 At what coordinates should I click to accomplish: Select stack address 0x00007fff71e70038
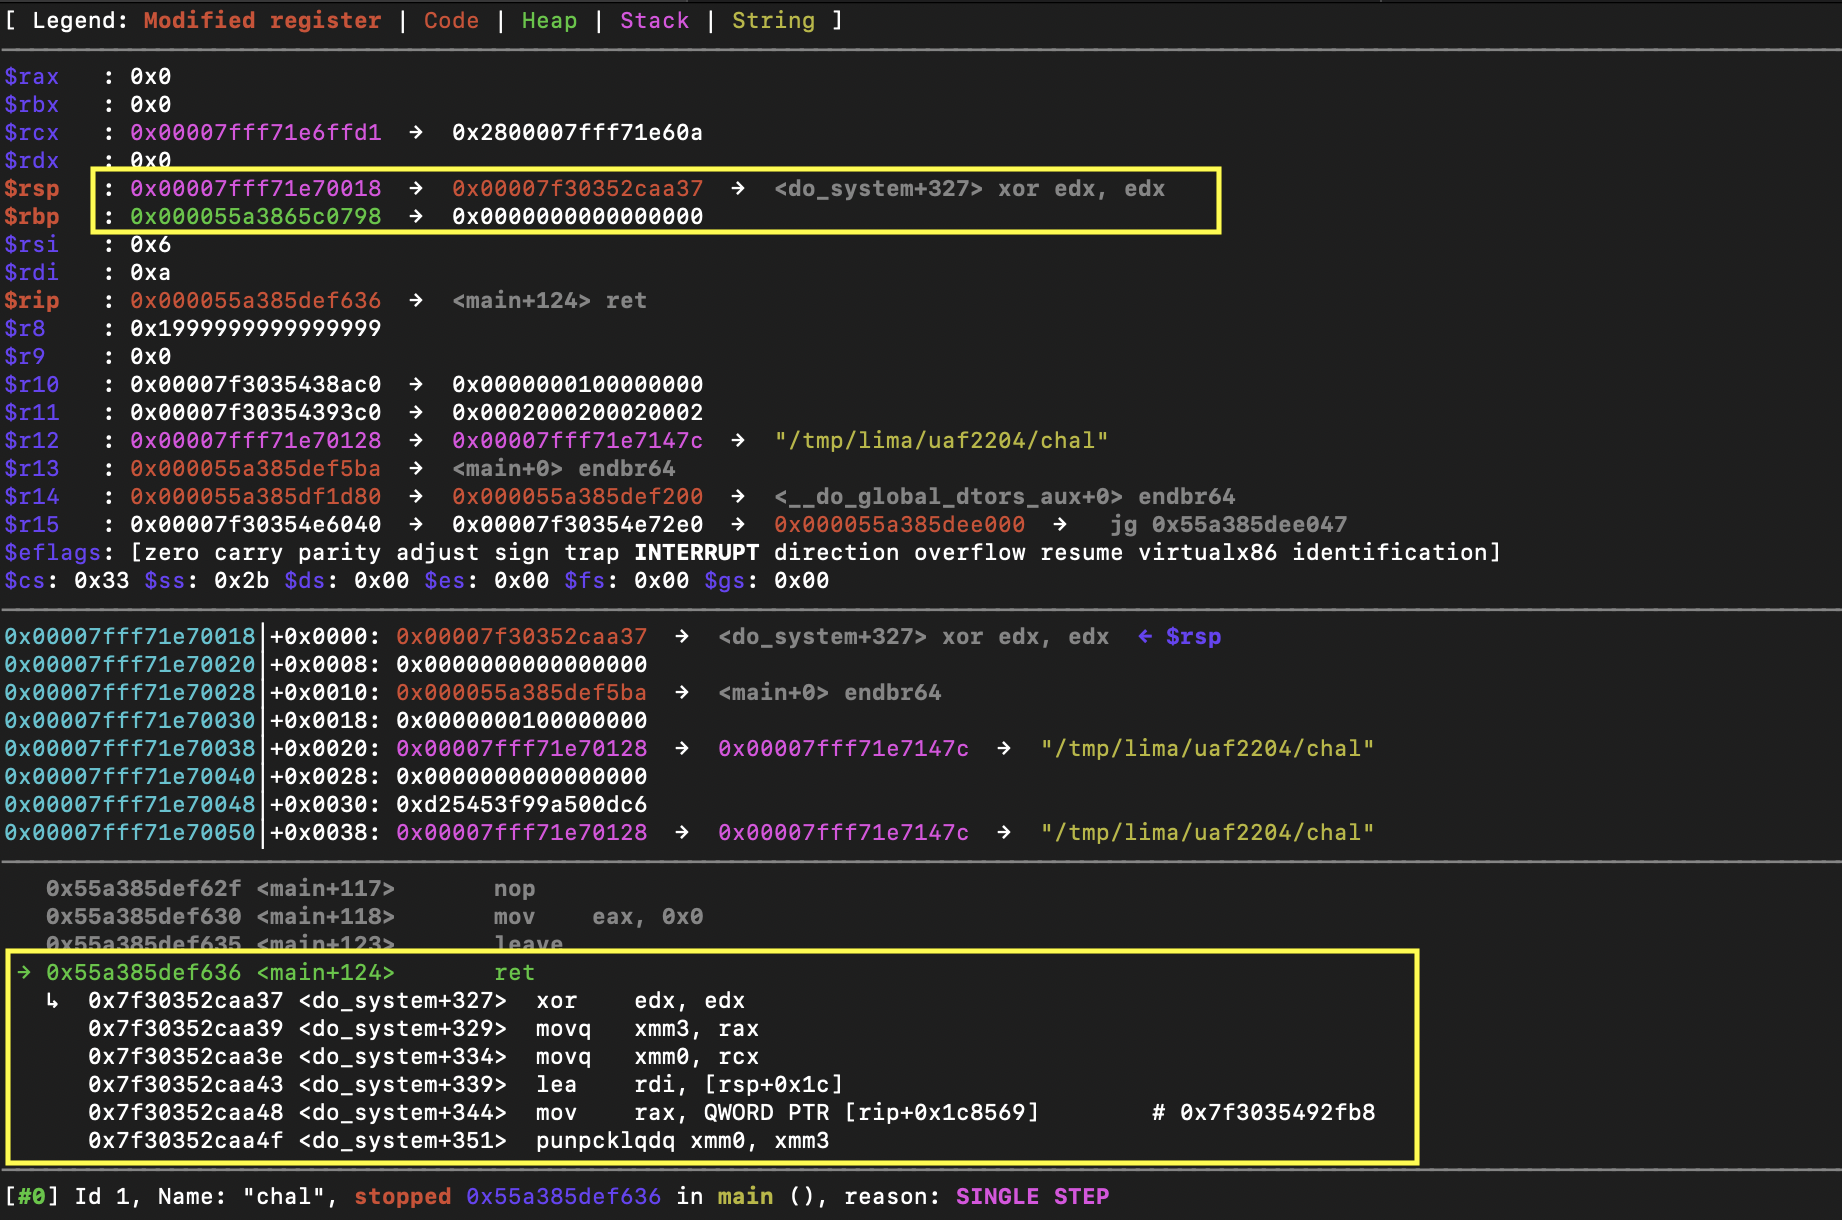[130, 749]
